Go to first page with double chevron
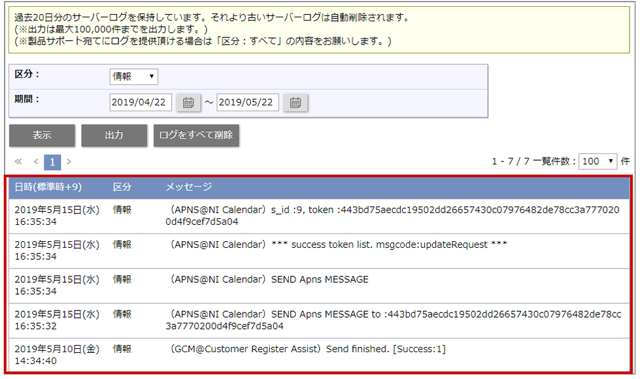Screen dimensions: 640x379 [18, 162]
